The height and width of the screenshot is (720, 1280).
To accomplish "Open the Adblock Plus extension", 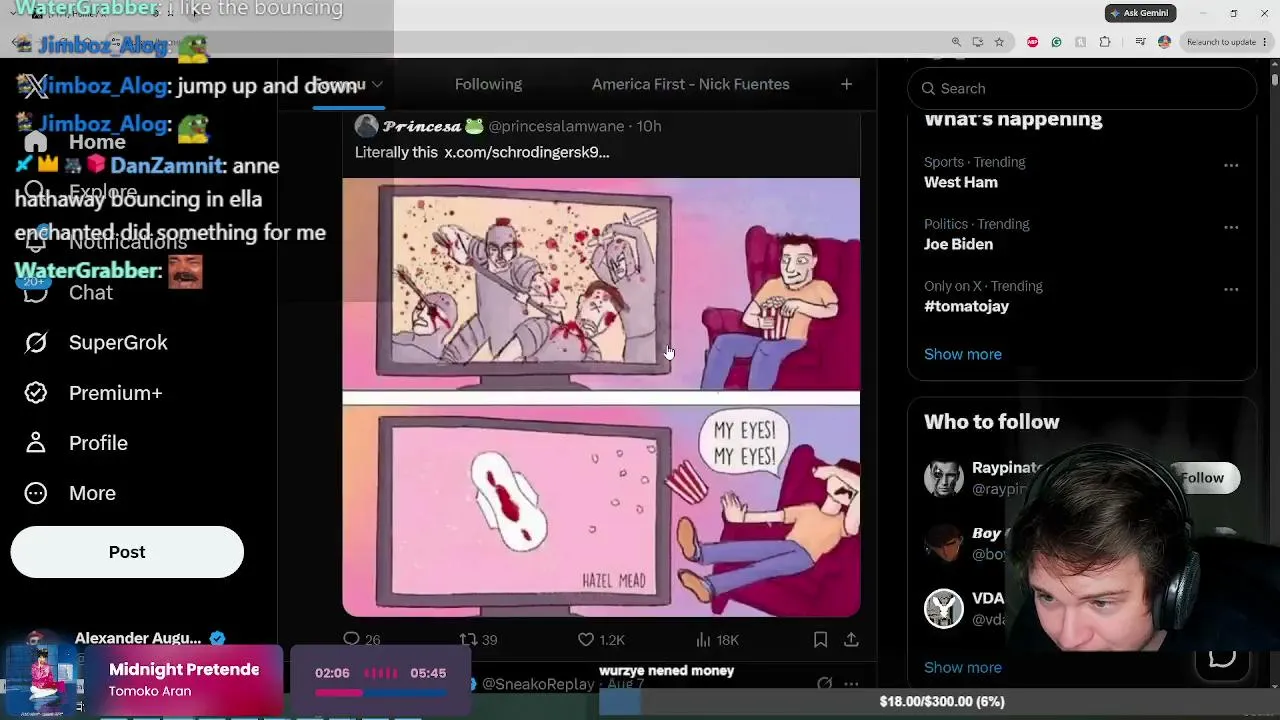I will [x=1032, y=42].
